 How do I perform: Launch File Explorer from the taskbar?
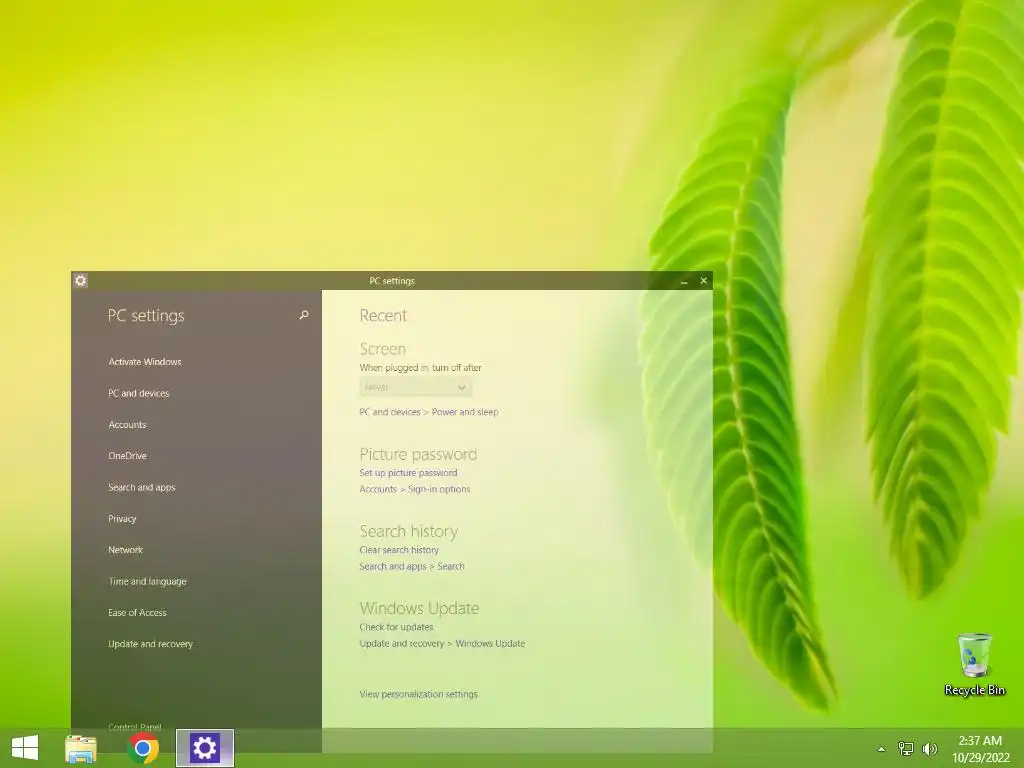(81, 748)
